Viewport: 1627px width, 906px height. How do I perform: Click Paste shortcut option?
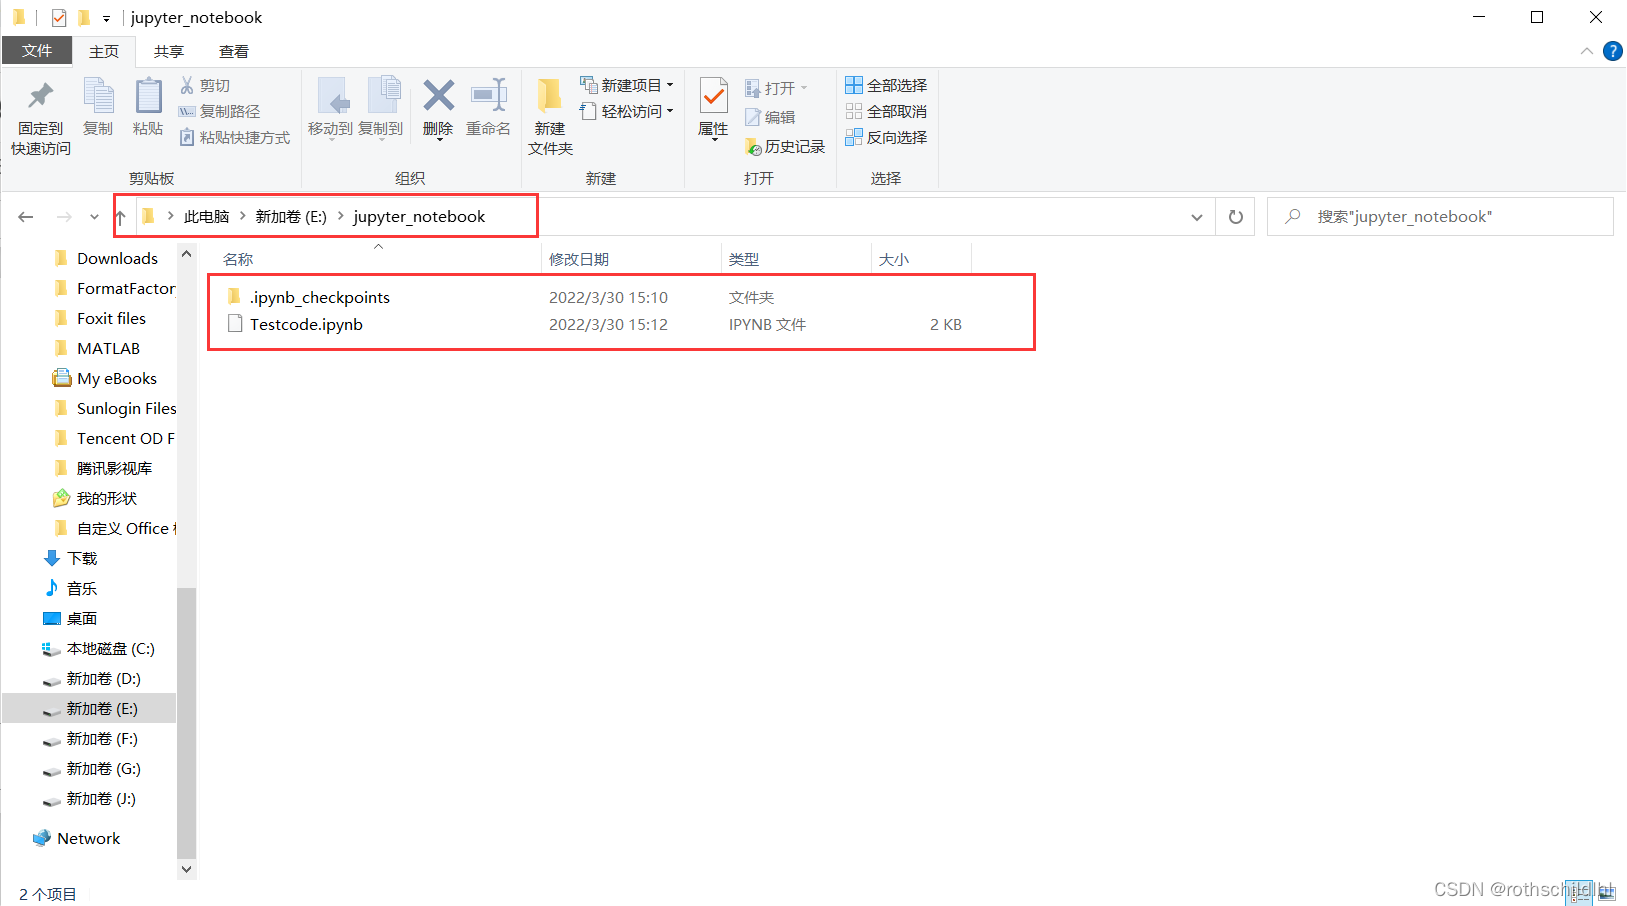tap(234, 138)
